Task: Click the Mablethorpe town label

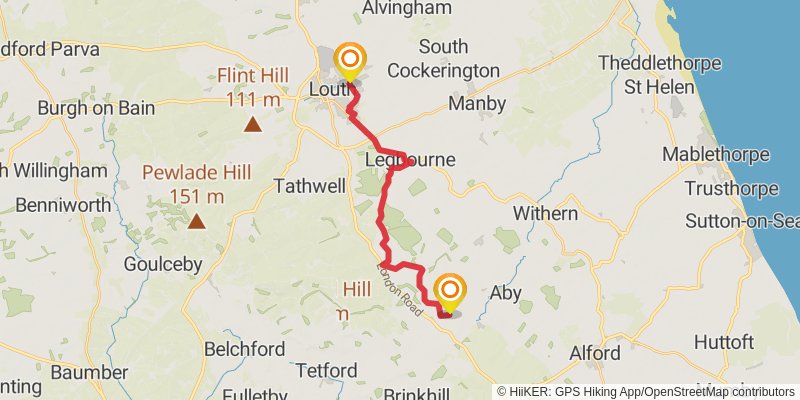Action: (x=716, y=154)
